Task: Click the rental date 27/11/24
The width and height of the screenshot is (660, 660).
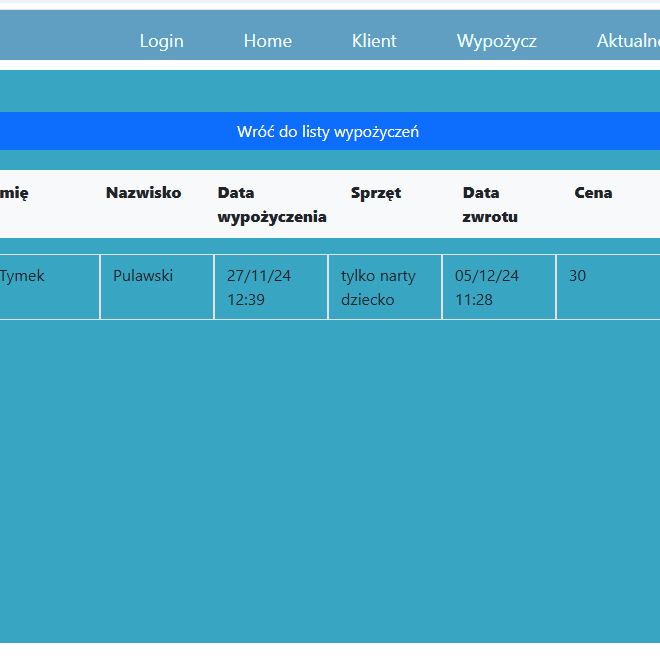Action: (259, 276)
